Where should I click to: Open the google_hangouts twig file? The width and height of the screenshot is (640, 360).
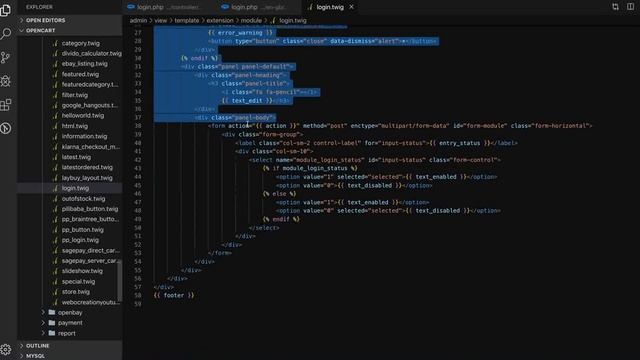click(89, 105)
